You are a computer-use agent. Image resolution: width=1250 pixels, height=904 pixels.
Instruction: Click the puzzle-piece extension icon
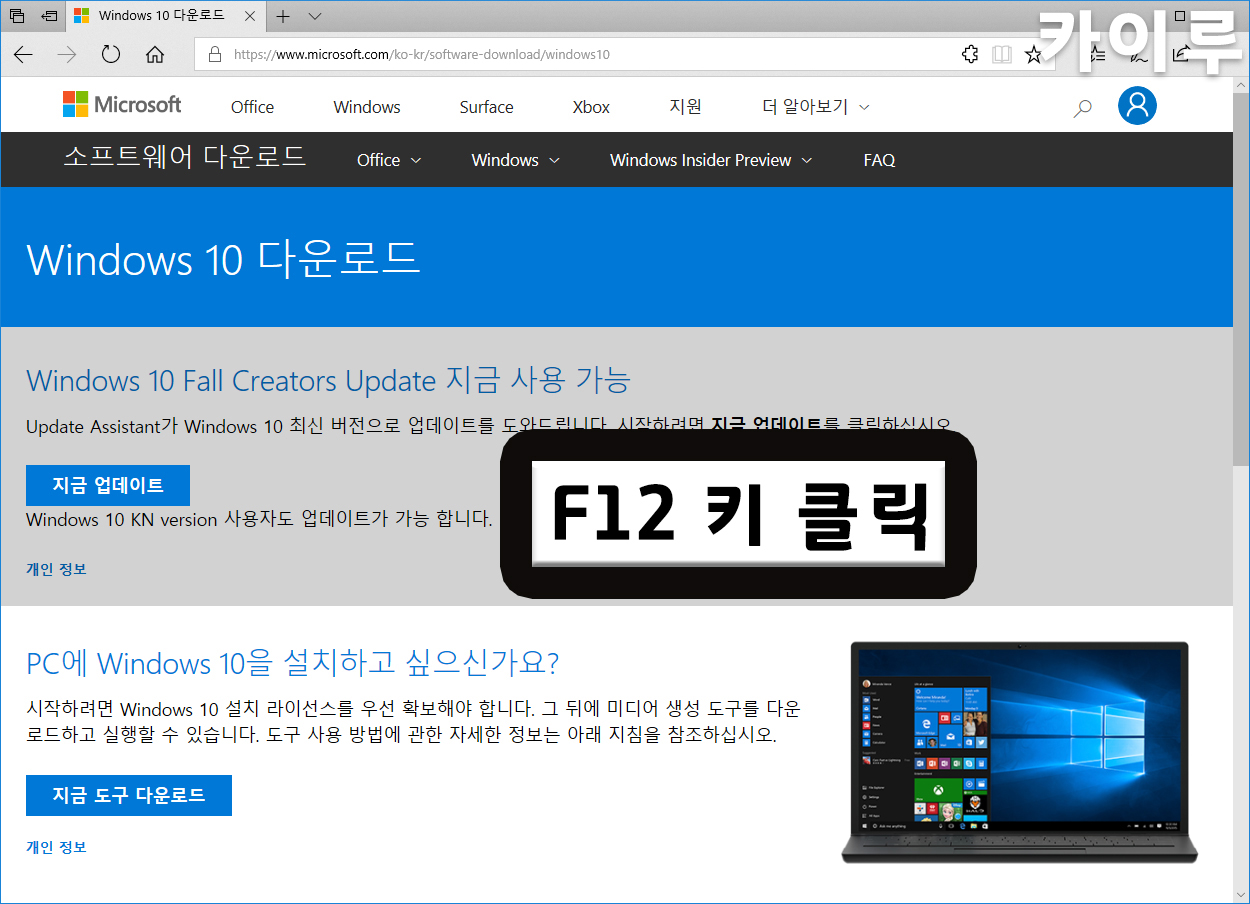(x=970, y=55)
